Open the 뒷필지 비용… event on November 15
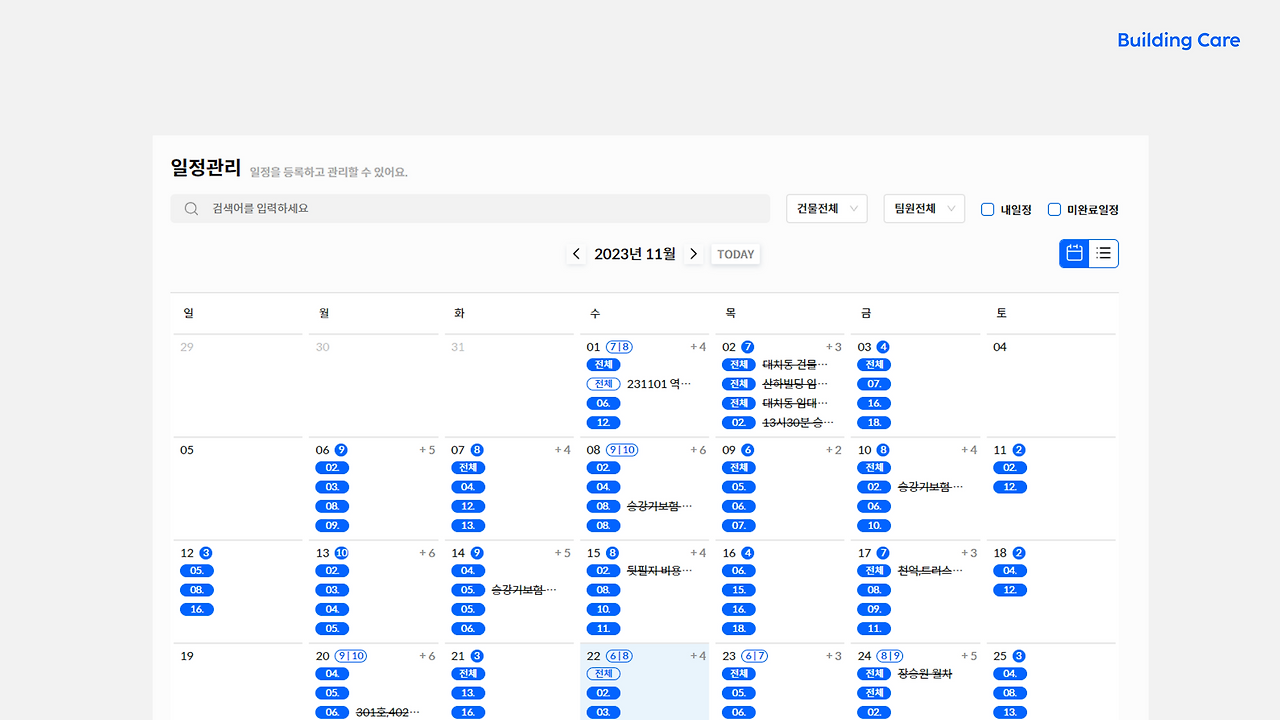Screen dimensions: 1280x720 click(659, 571)
